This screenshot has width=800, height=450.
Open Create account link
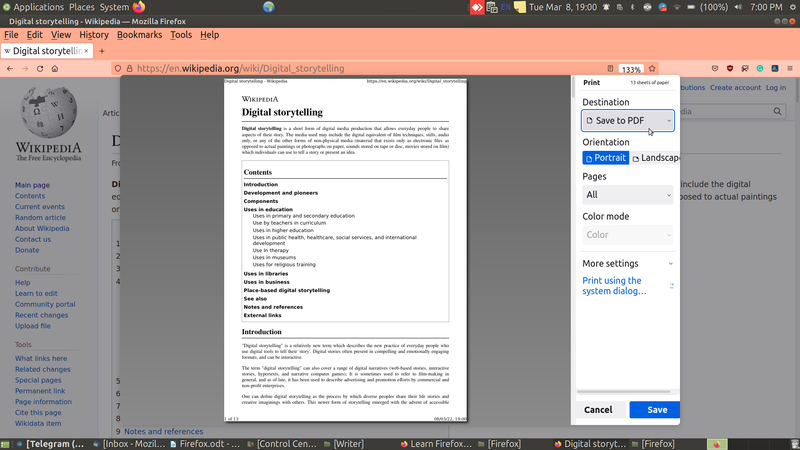(735, 88)
